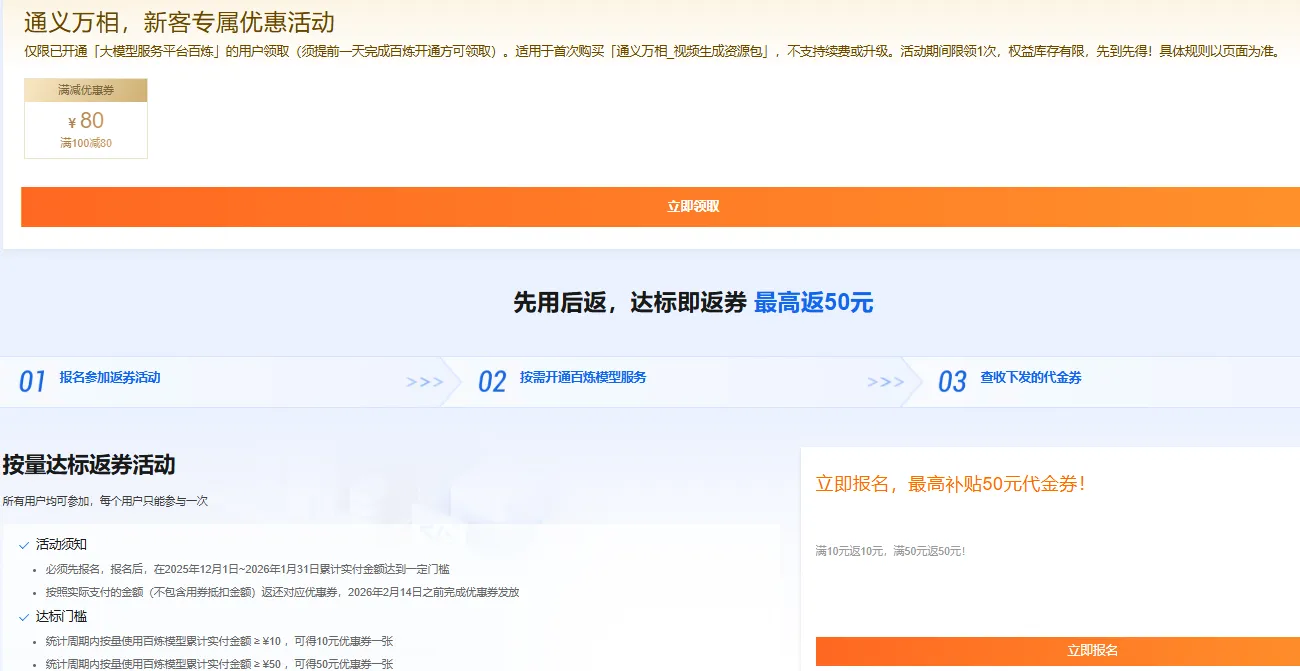Select the 满减优惠券 coupon badge
Viewport: 1300px width, 671px height.
point(85,90)
